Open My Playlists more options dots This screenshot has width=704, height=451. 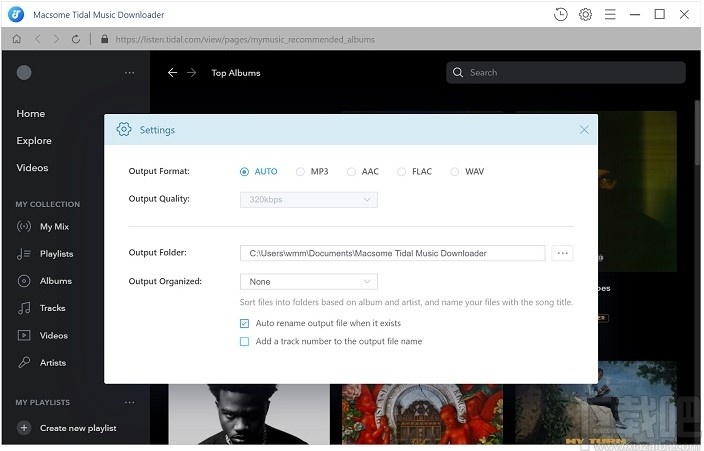coord(130,402)
